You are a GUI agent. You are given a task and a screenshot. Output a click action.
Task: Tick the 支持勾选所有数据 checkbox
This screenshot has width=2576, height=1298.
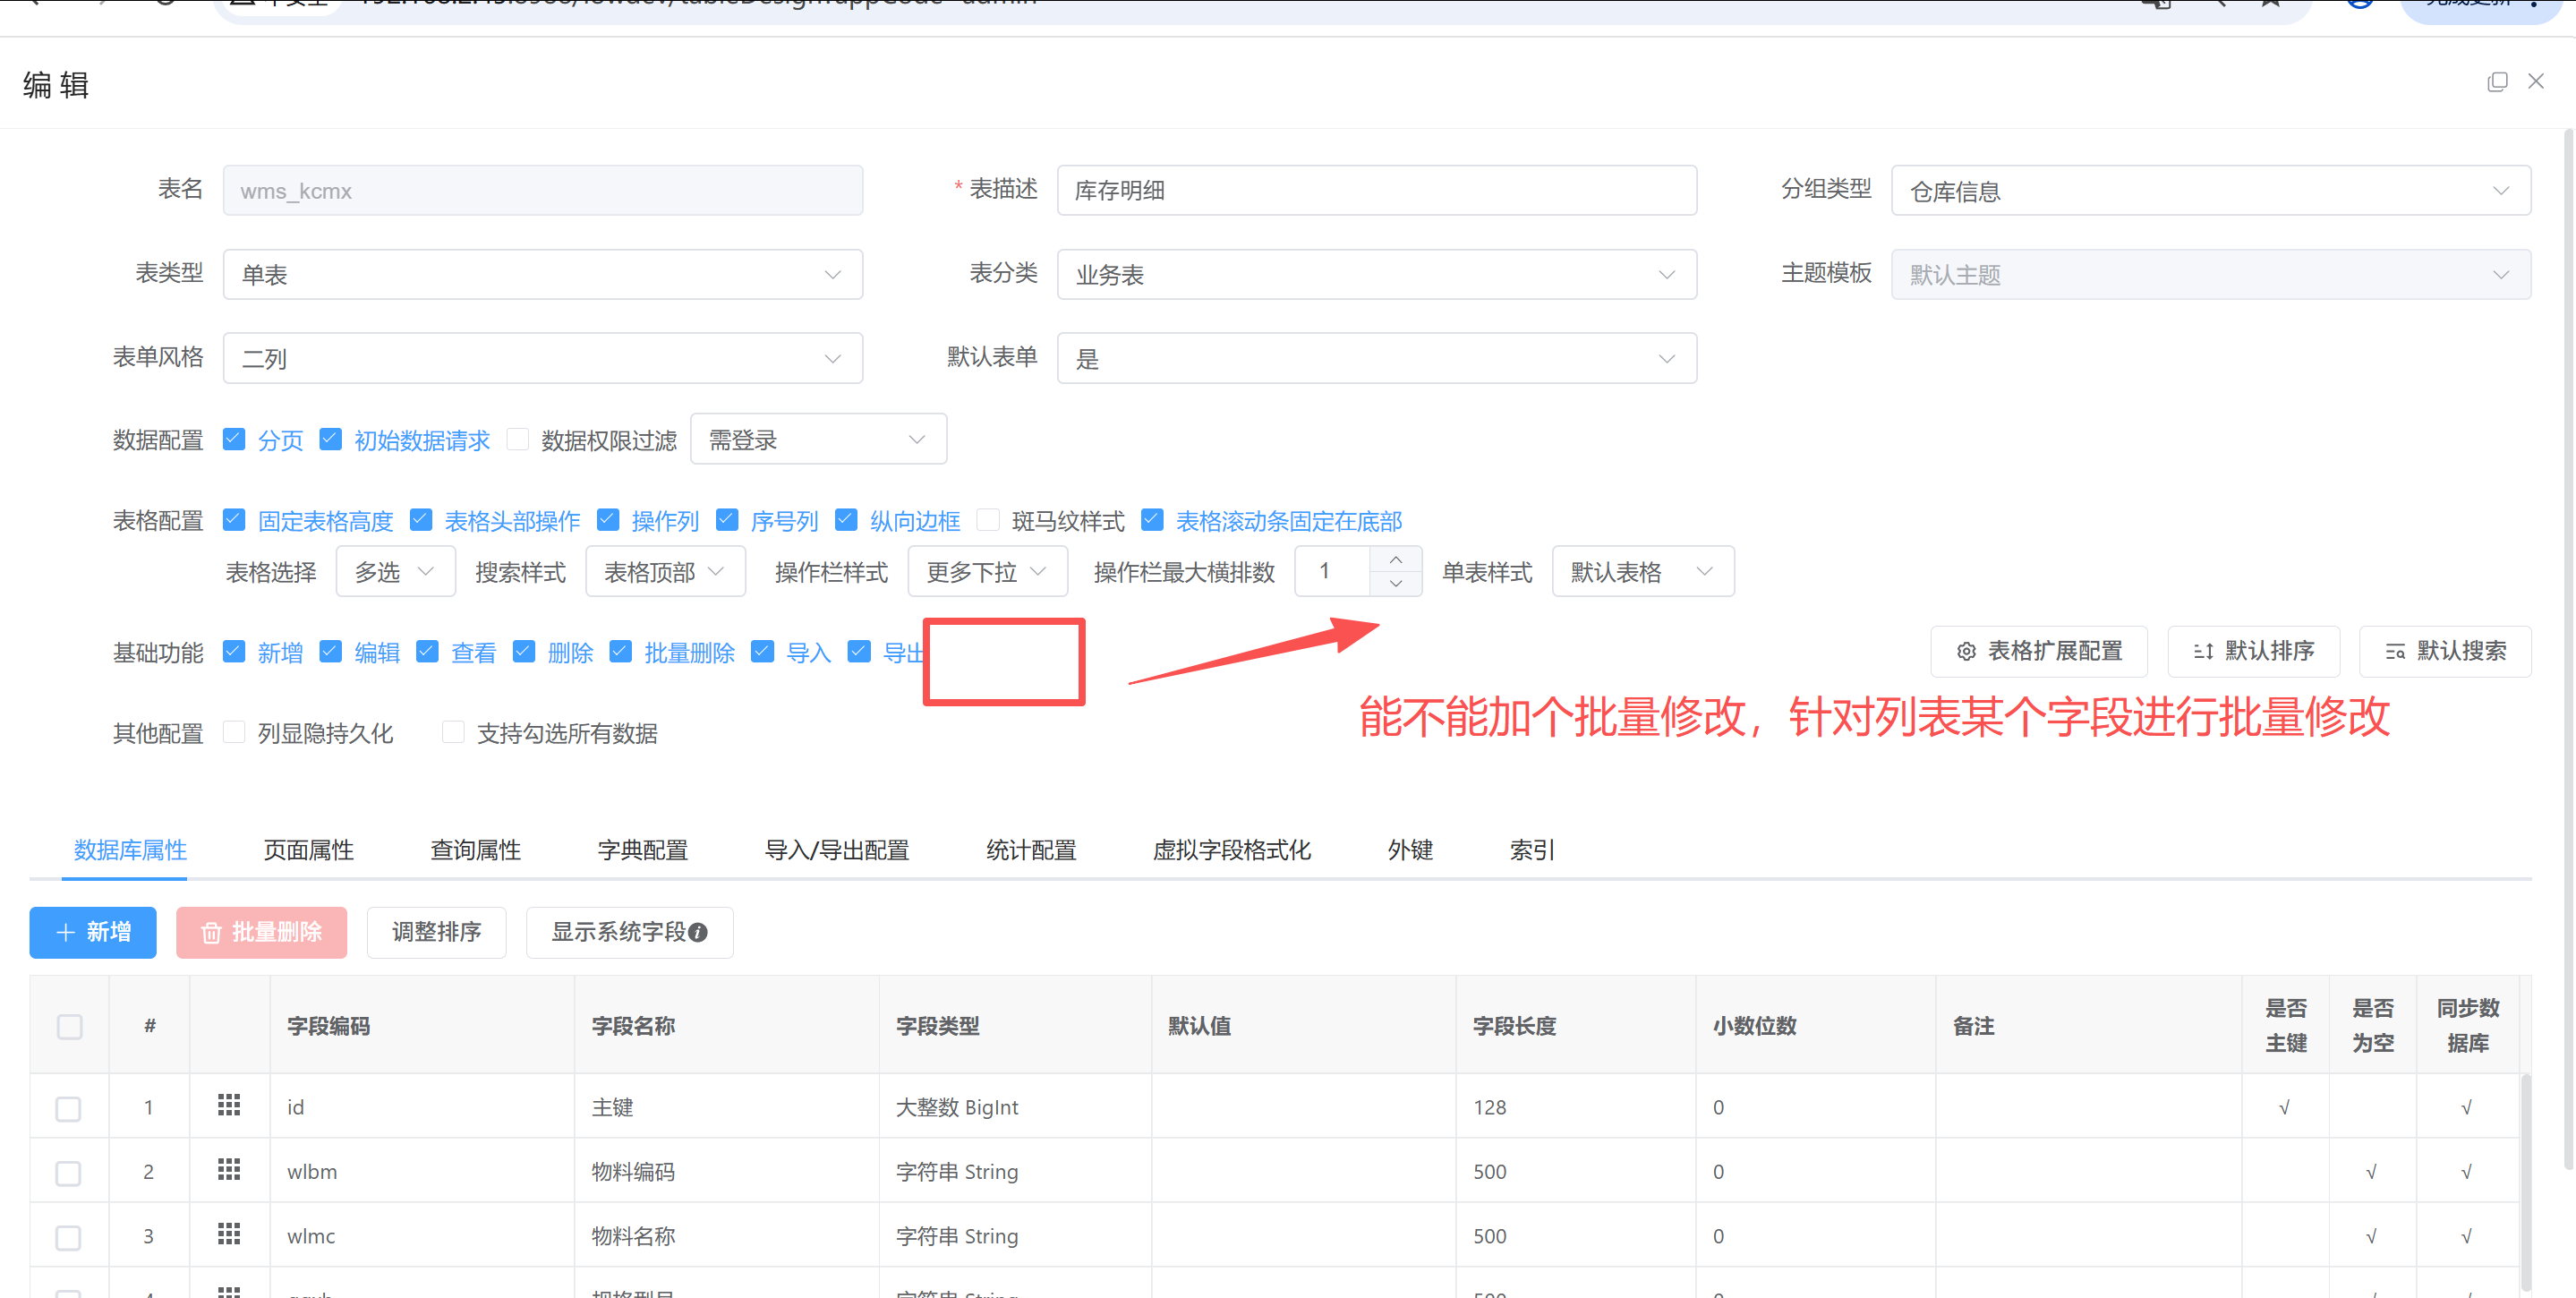click(453, 733)
